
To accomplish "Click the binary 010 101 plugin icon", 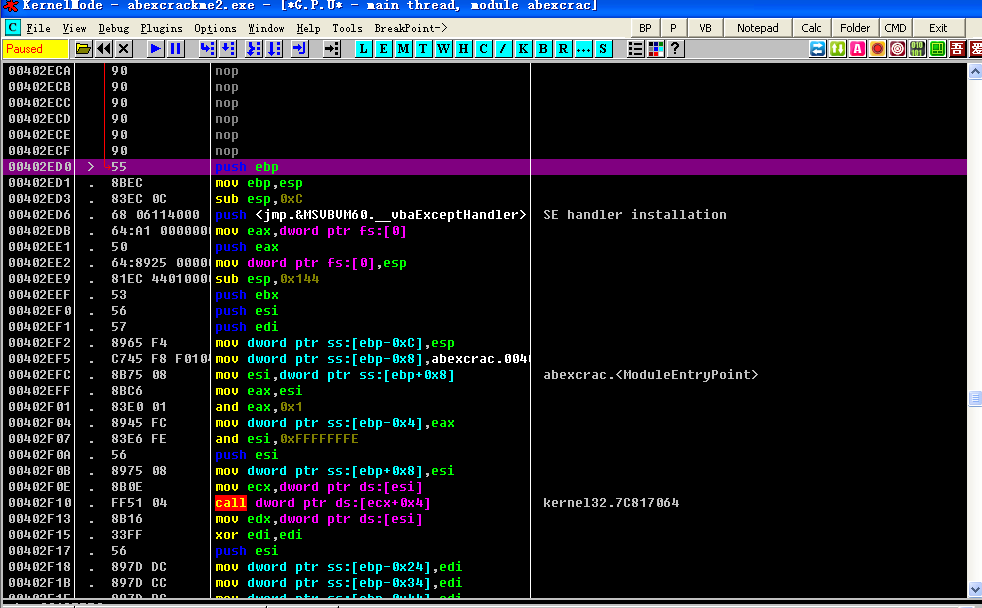I will pos(917,49).
